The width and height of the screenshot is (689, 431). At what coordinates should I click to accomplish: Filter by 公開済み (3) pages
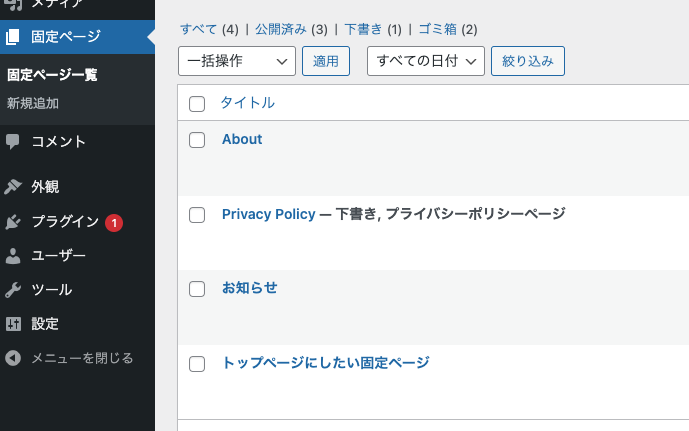click(291, 29)
